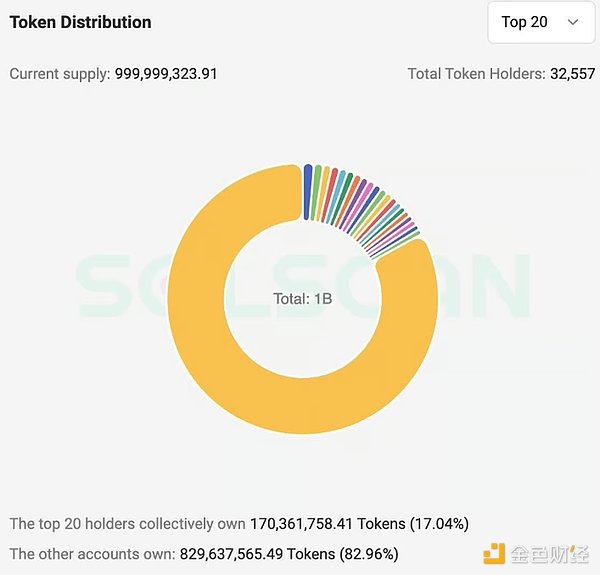Click the chevron arrow beside Top 20

pyautogui.click(x=573, y=22)
